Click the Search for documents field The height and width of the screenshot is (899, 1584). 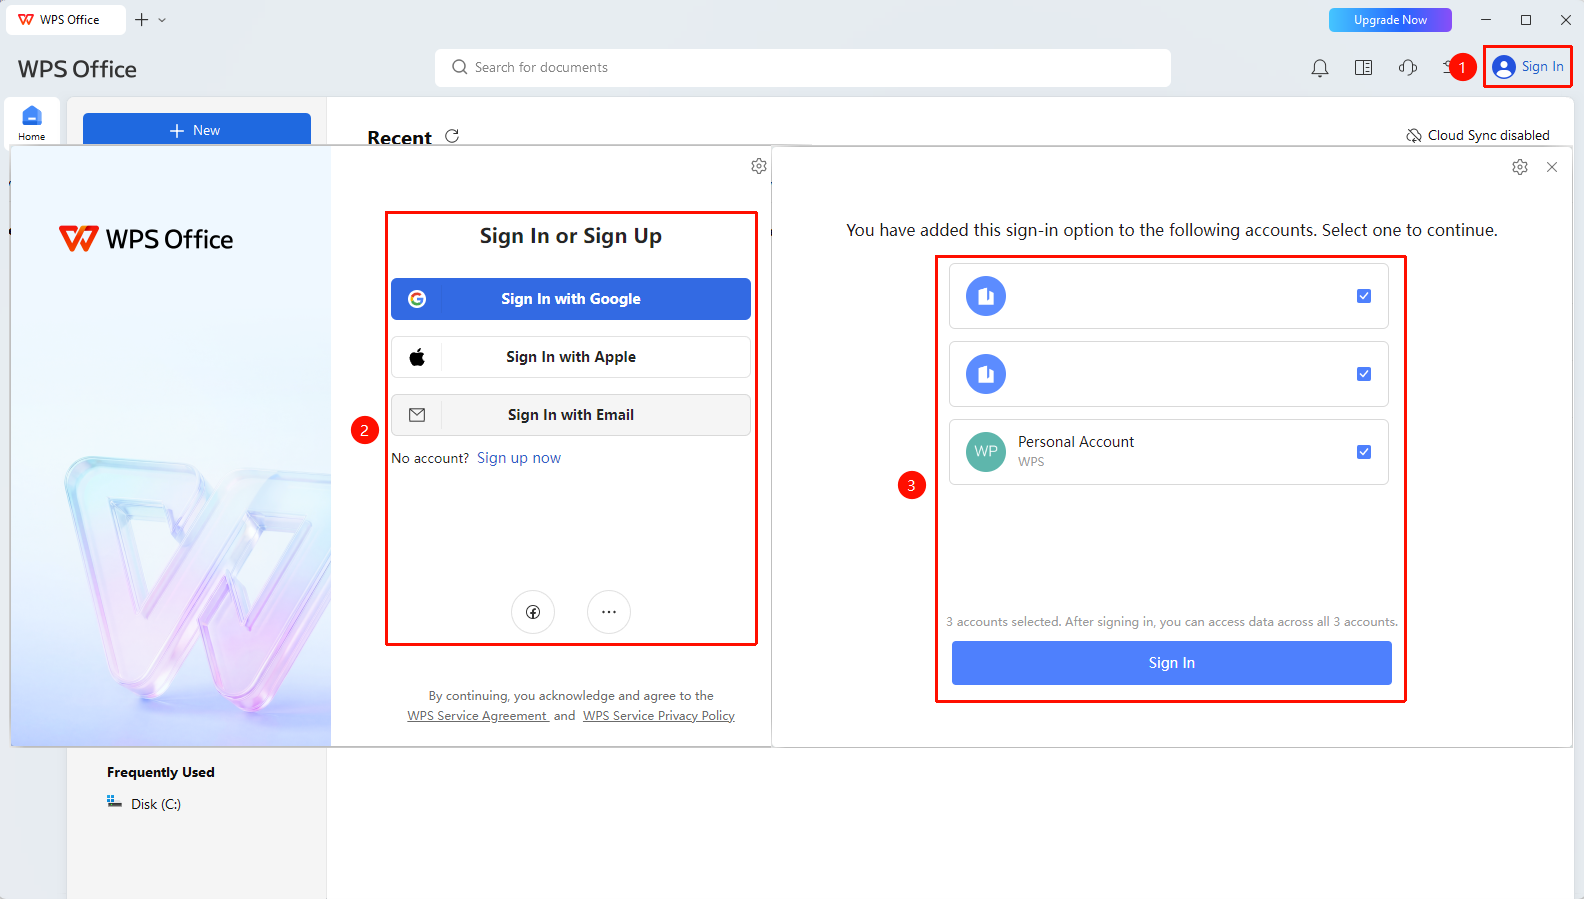tap(803, 68)
